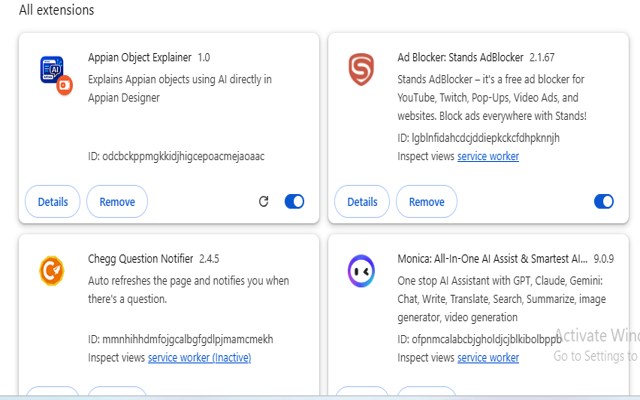Click Monica's version number 9.0.9
This screenshot has width=640, height=400.
click(x=604, y=259)
